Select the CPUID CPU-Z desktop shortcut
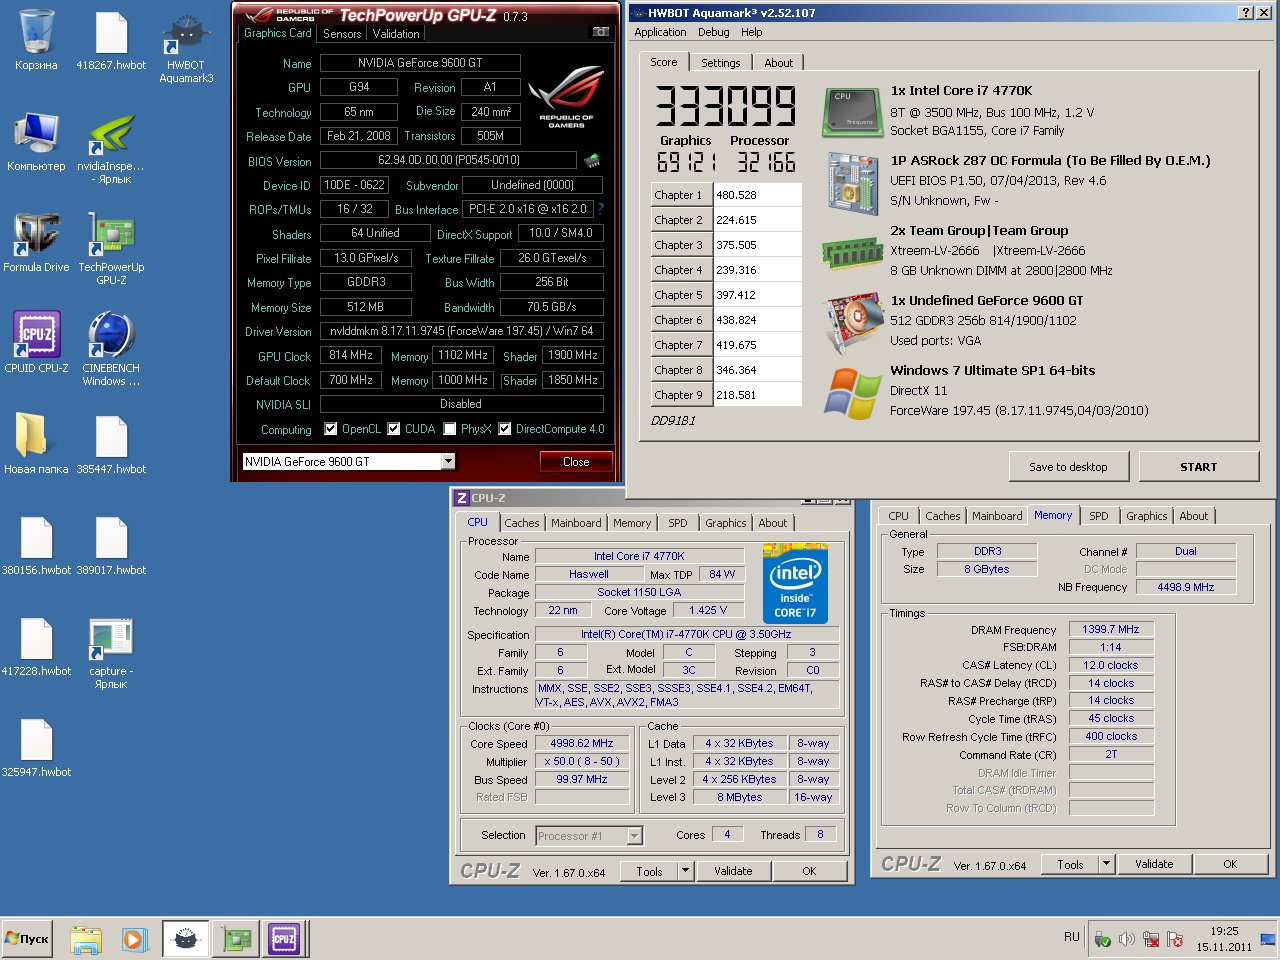 point(36,342)
